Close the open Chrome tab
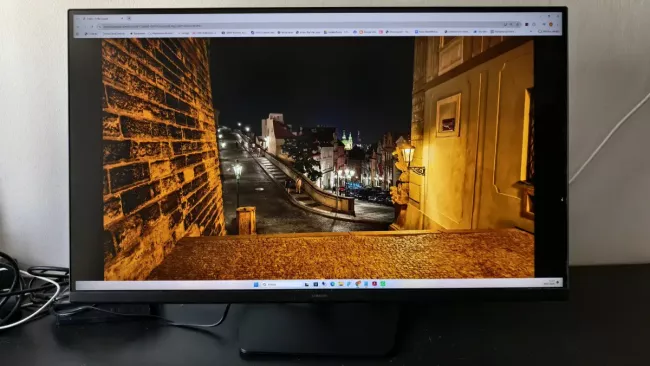 point(122,18)
